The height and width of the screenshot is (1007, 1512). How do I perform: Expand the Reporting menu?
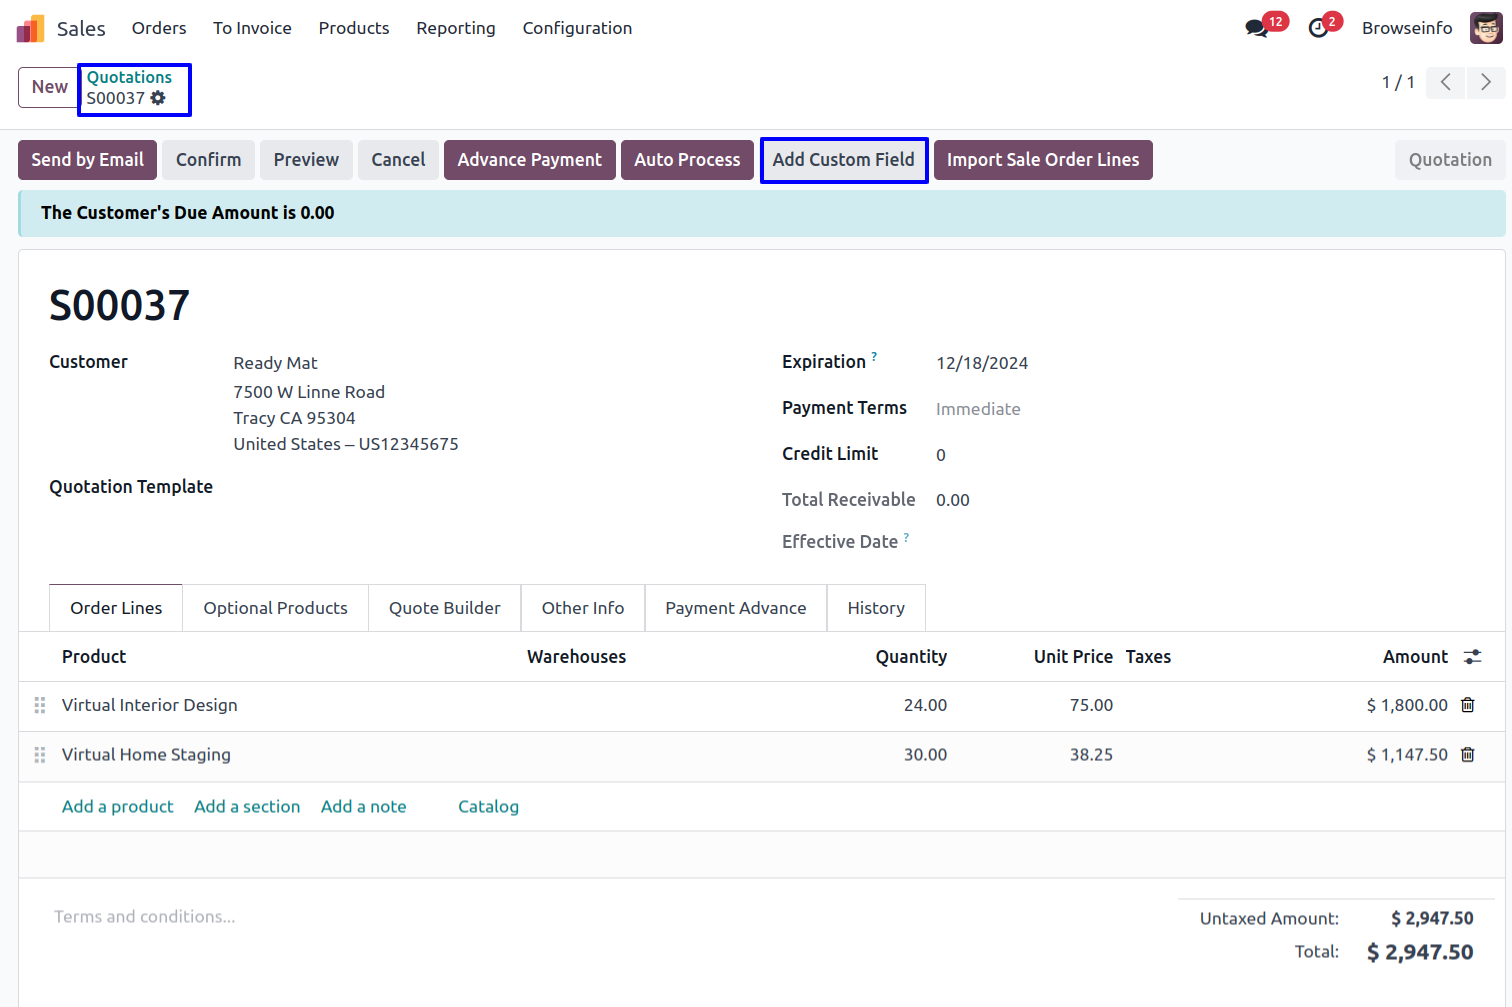tap(455, 28)
